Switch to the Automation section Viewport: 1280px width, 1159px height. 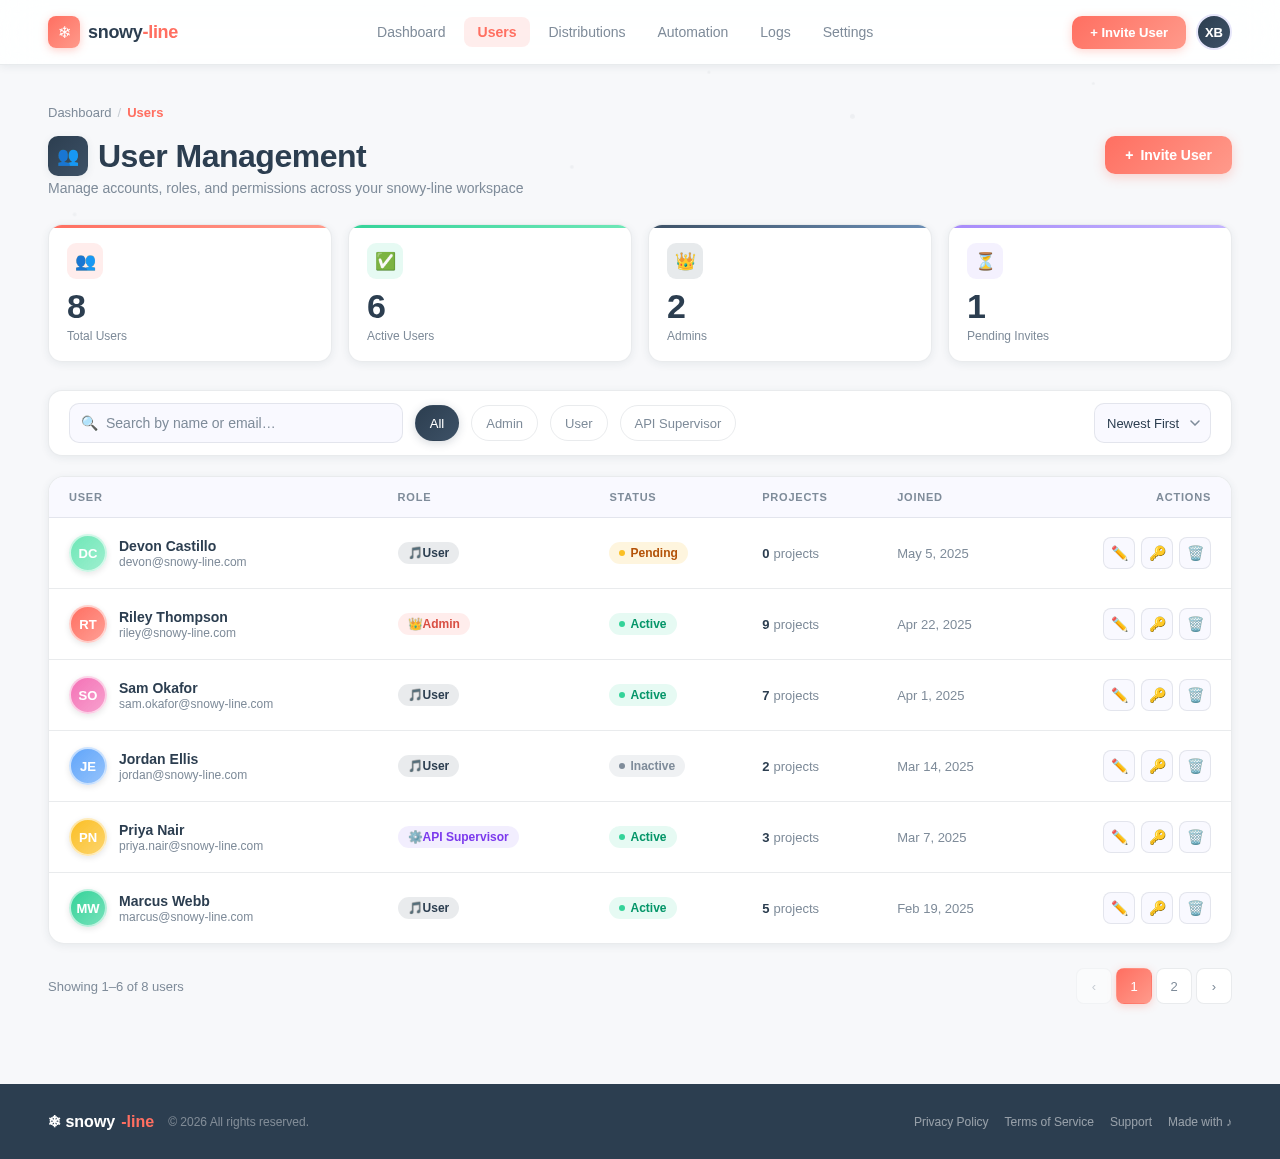tap(692, 32)
